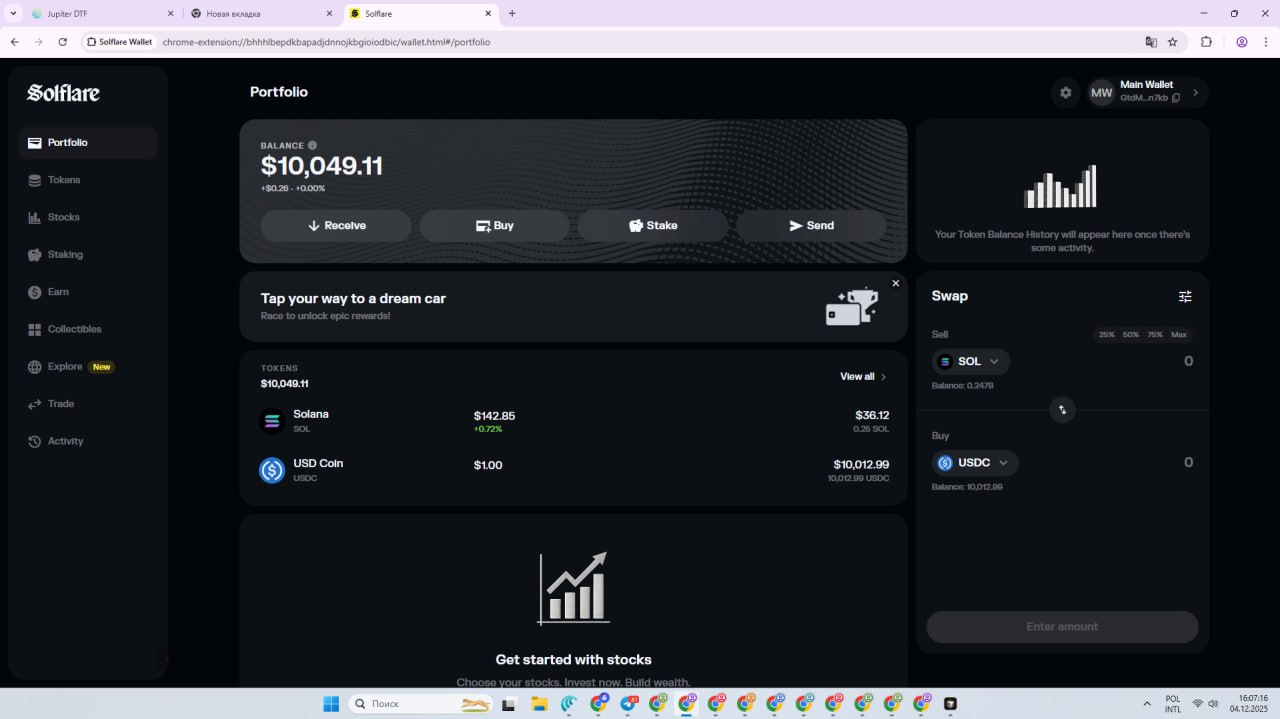Open wallet settings gear icon
1280x719 pixels.
coord(1065,93)
